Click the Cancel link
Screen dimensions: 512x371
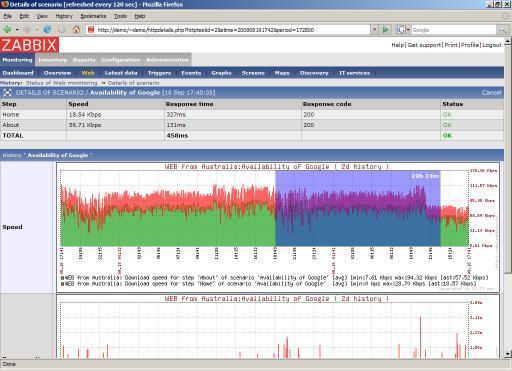click(491, 93)
